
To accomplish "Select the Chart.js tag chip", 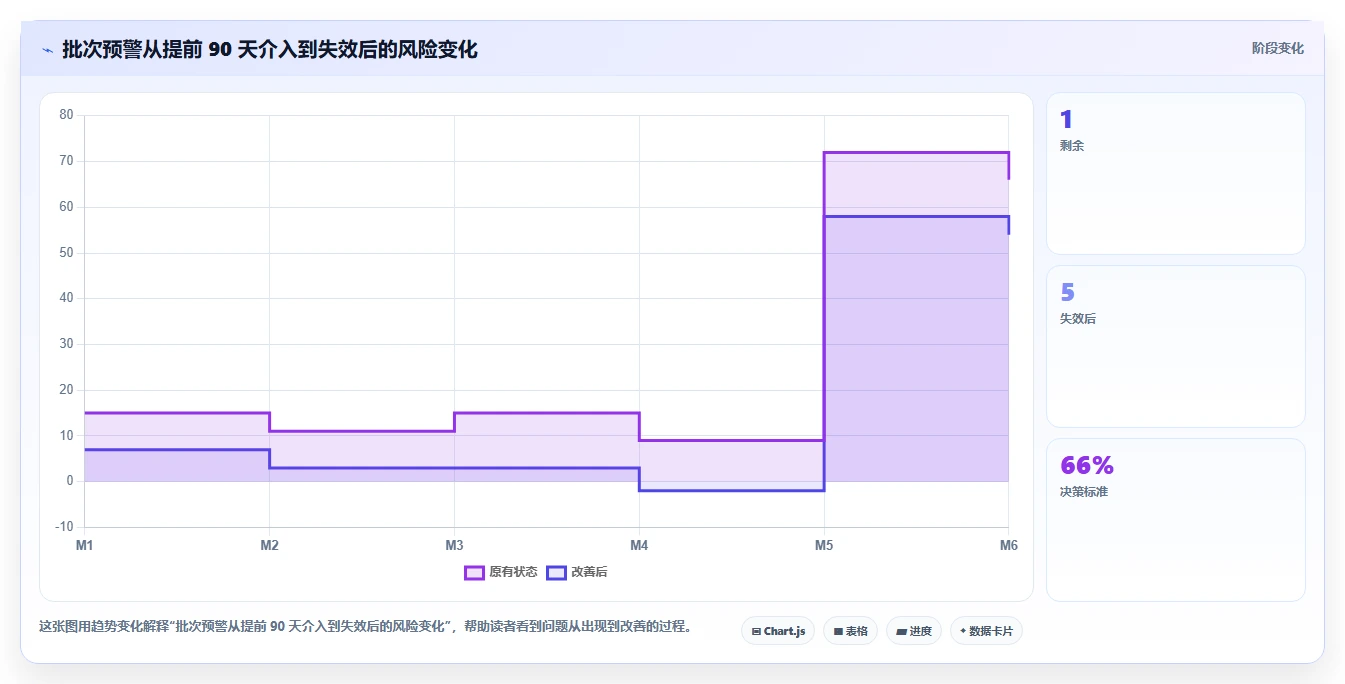I will click(778, 631).
